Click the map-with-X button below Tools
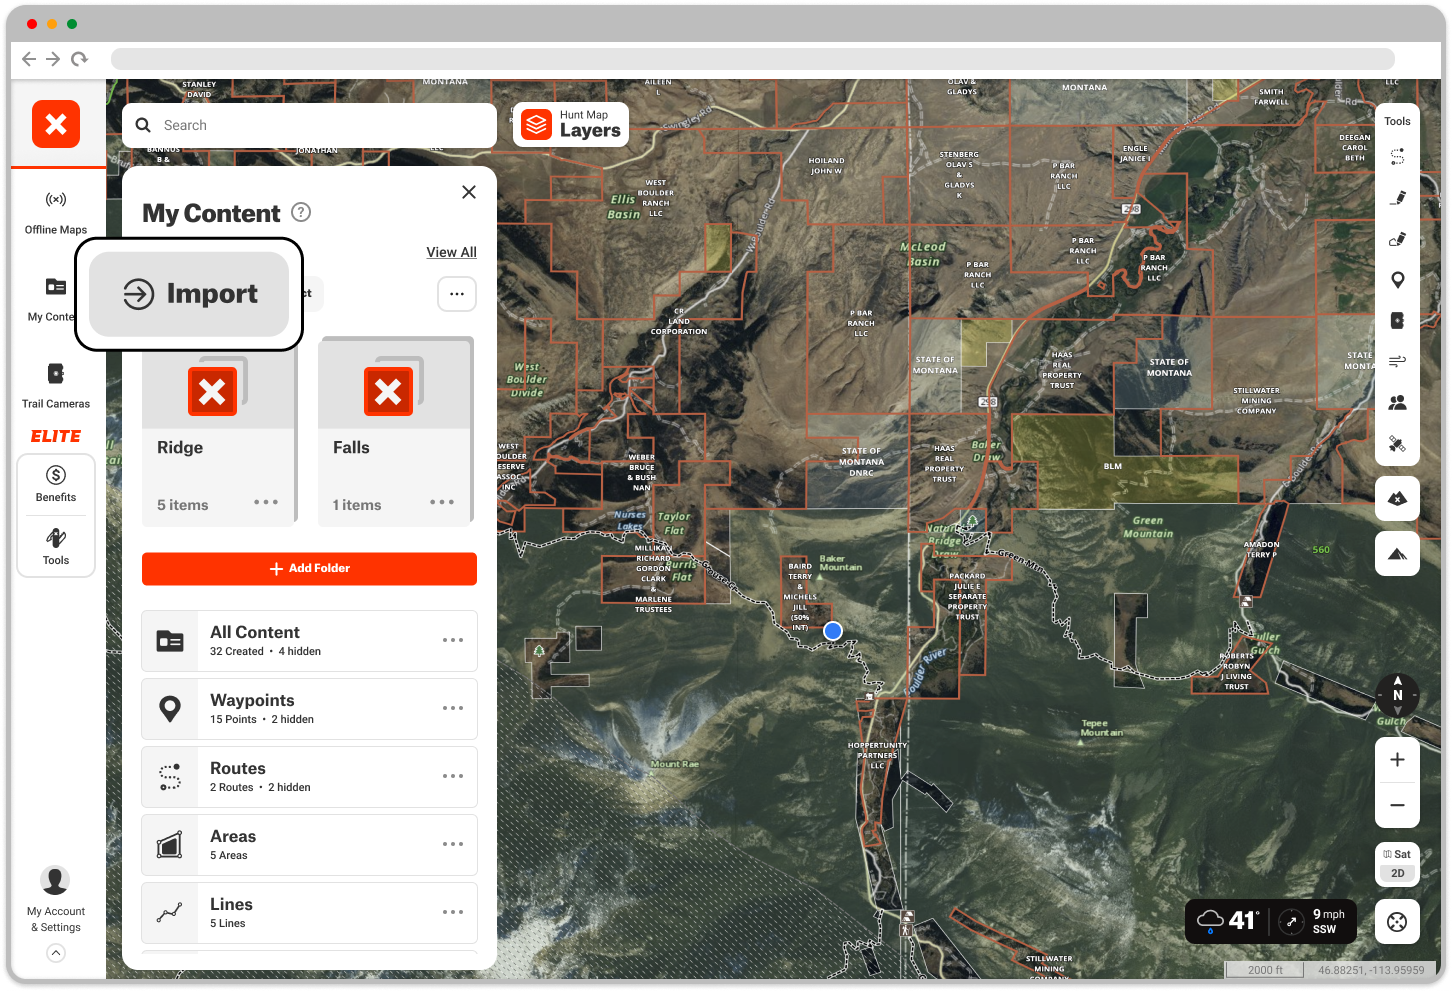 pos(1397,498)
